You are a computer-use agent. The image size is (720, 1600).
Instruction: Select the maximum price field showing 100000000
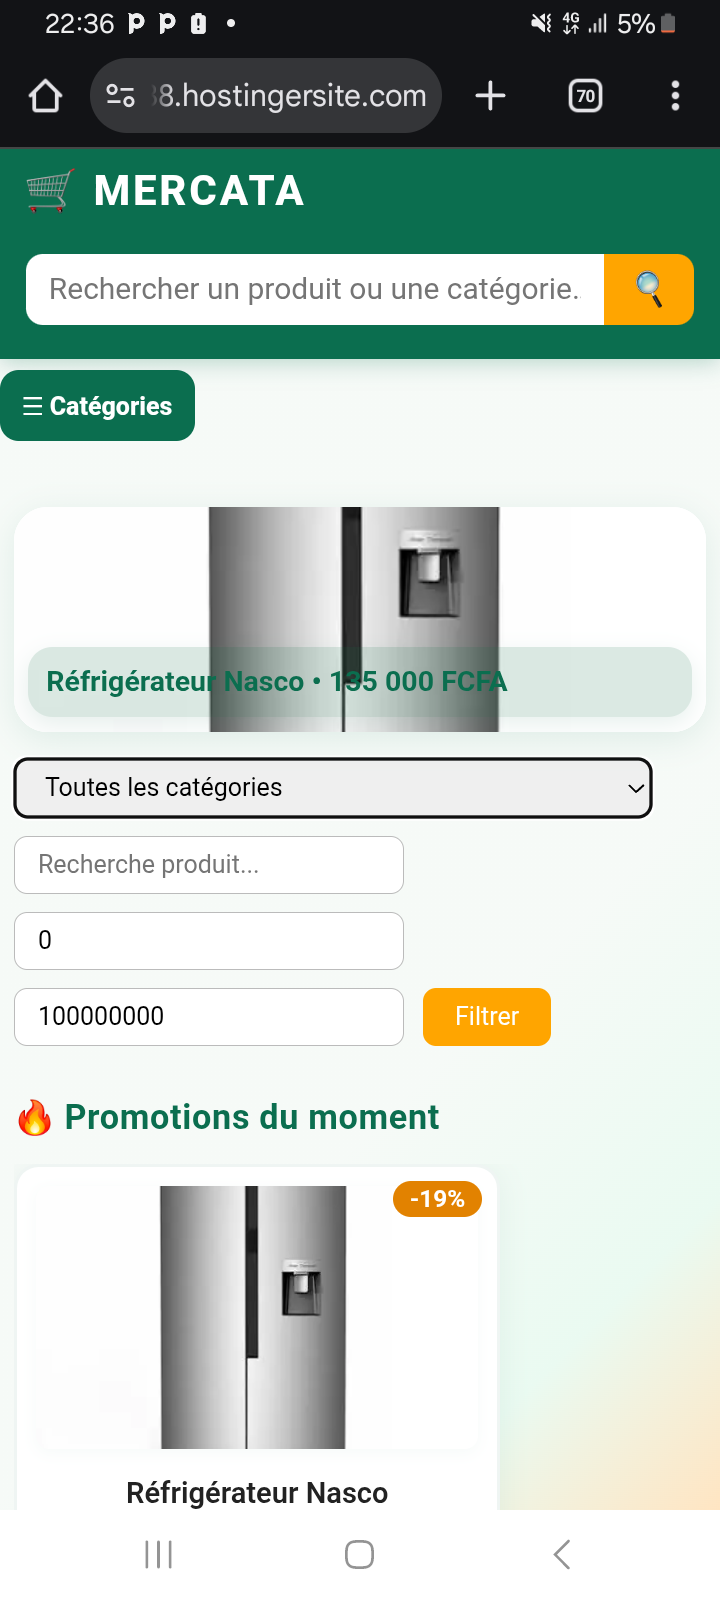[209, 1017]
